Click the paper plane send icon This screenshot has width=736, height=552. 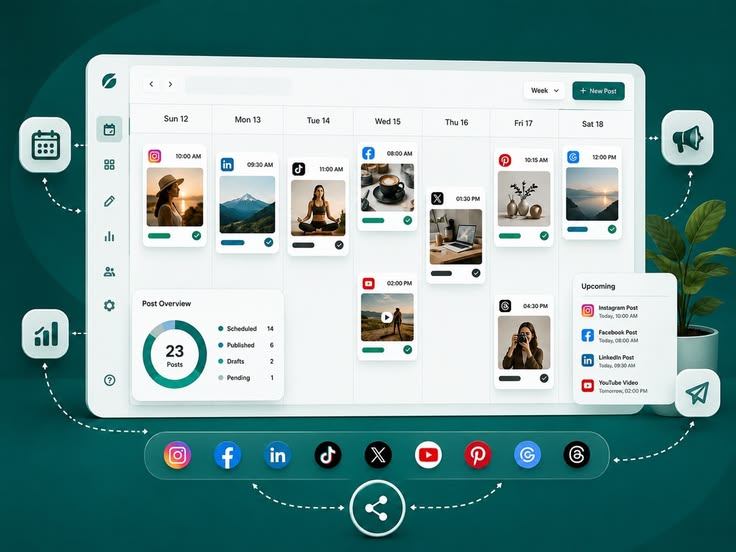(x=698, y=392)
